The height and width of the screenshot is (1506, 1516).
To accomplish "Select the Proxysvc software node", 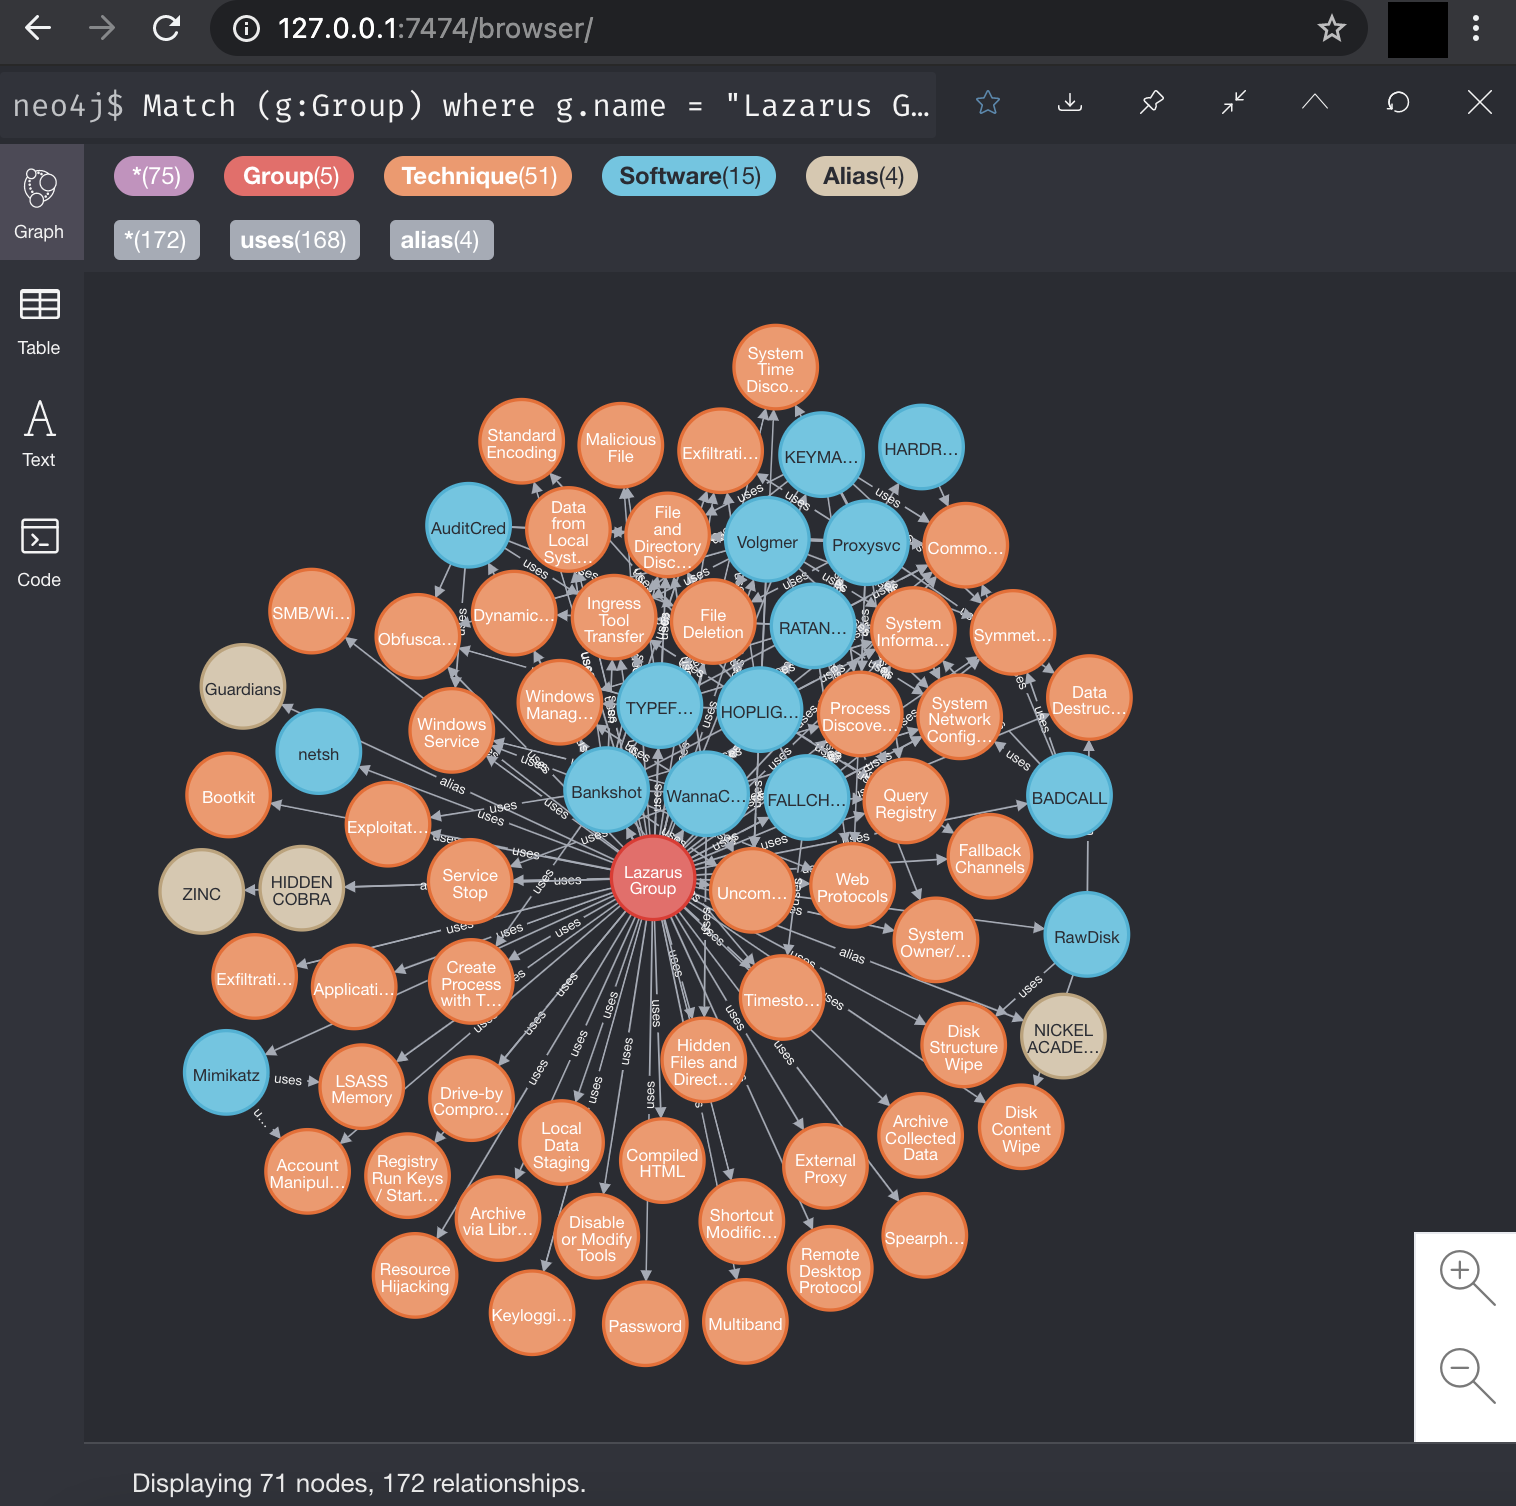I will [x=866, y=544].
